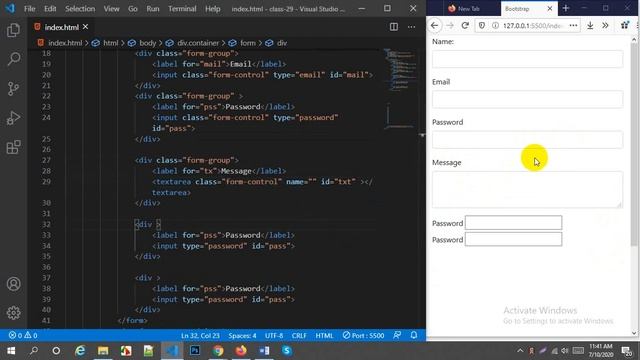
Task: Open the Windows Start menu
Action: [x=11, y=351]
